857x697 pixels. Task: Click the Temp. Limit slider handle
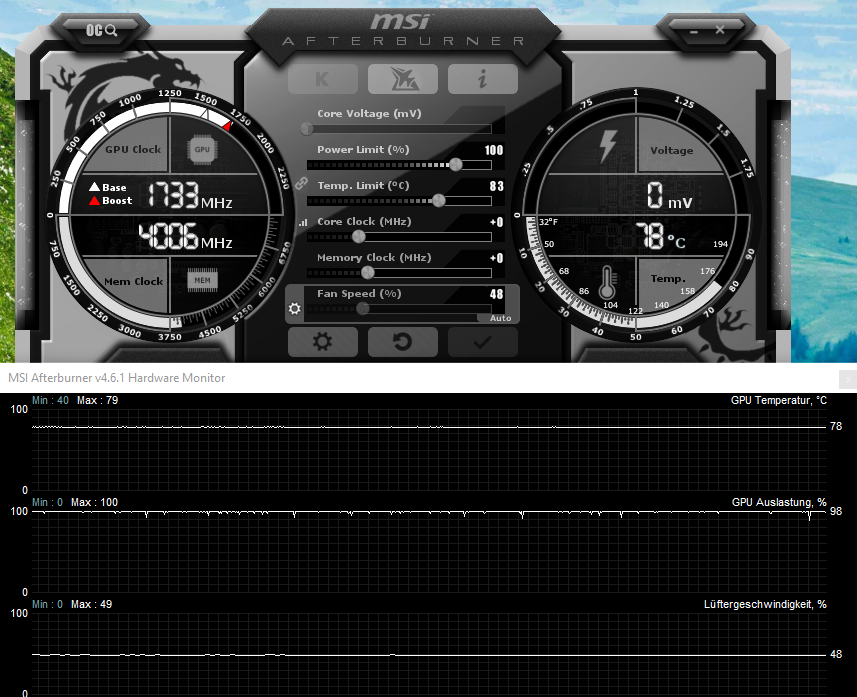click(x=438, y=201)
